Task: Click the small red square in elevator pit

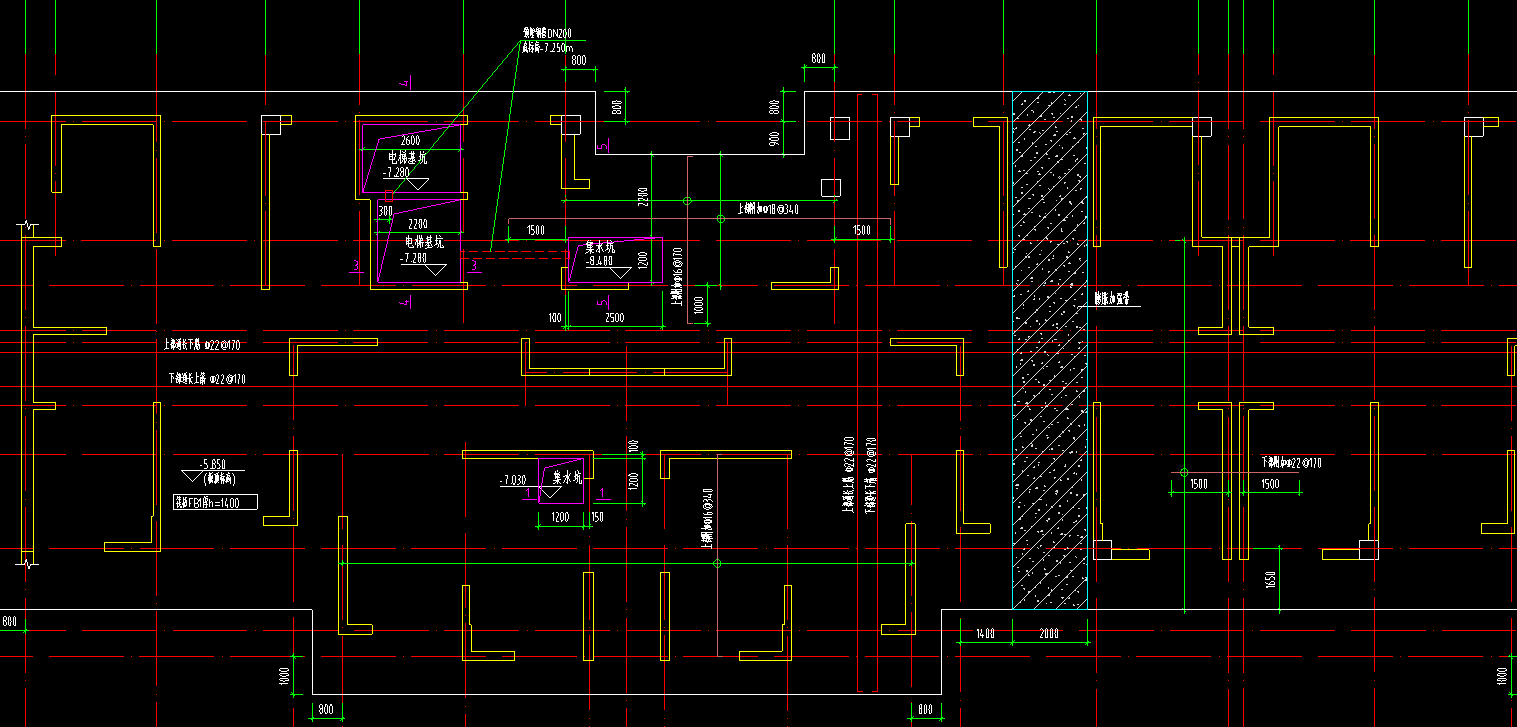Action: [x=388, y=194]
